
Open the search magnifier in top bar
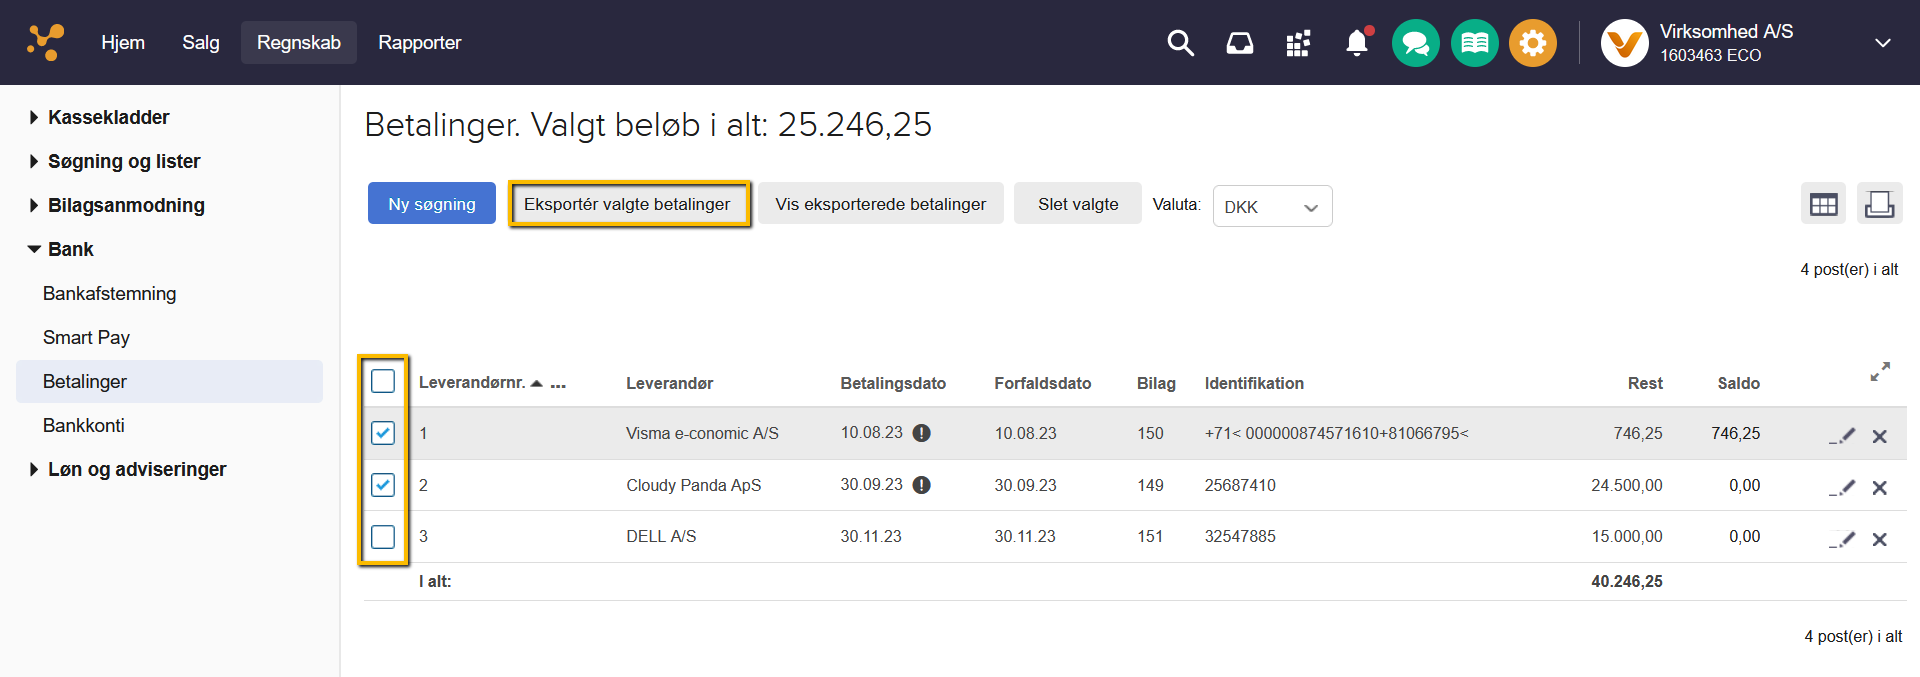[x=1180, y=43]
